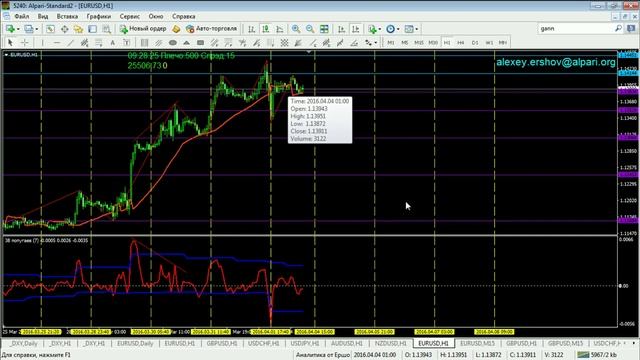Select the arrow cursor tool
This screenshot has width=640, height=360.
(10, 42)
